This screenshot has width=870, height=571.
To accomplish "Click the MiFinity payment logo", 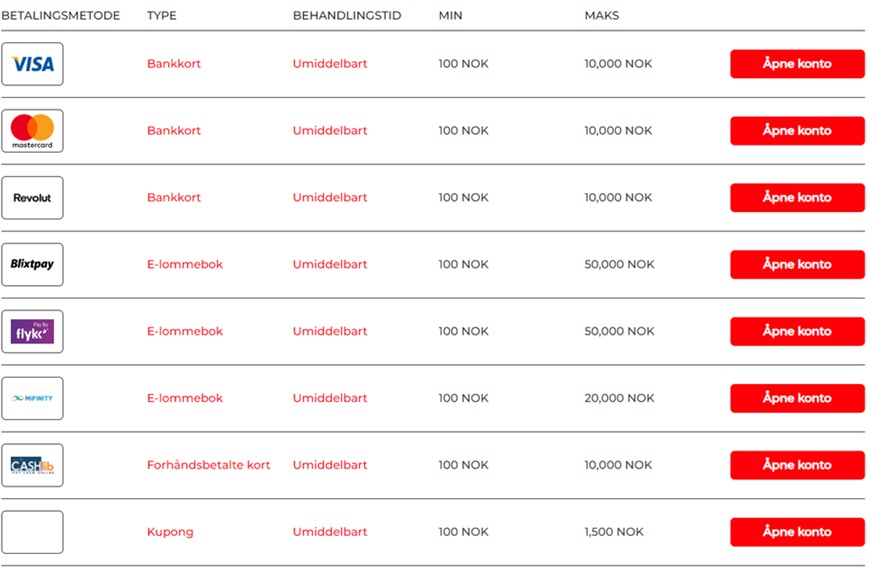I will click(32, 398).
